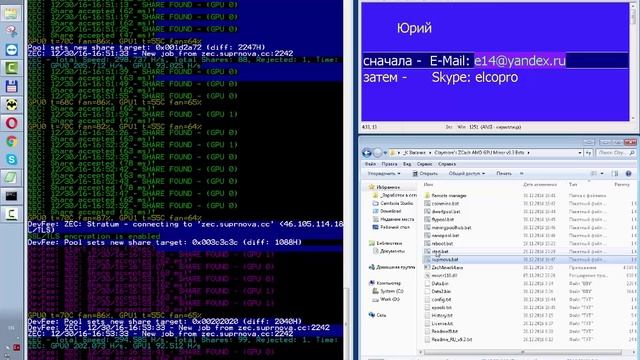Sort files by Дата изменения column header
640x360 pixels.
540,184
